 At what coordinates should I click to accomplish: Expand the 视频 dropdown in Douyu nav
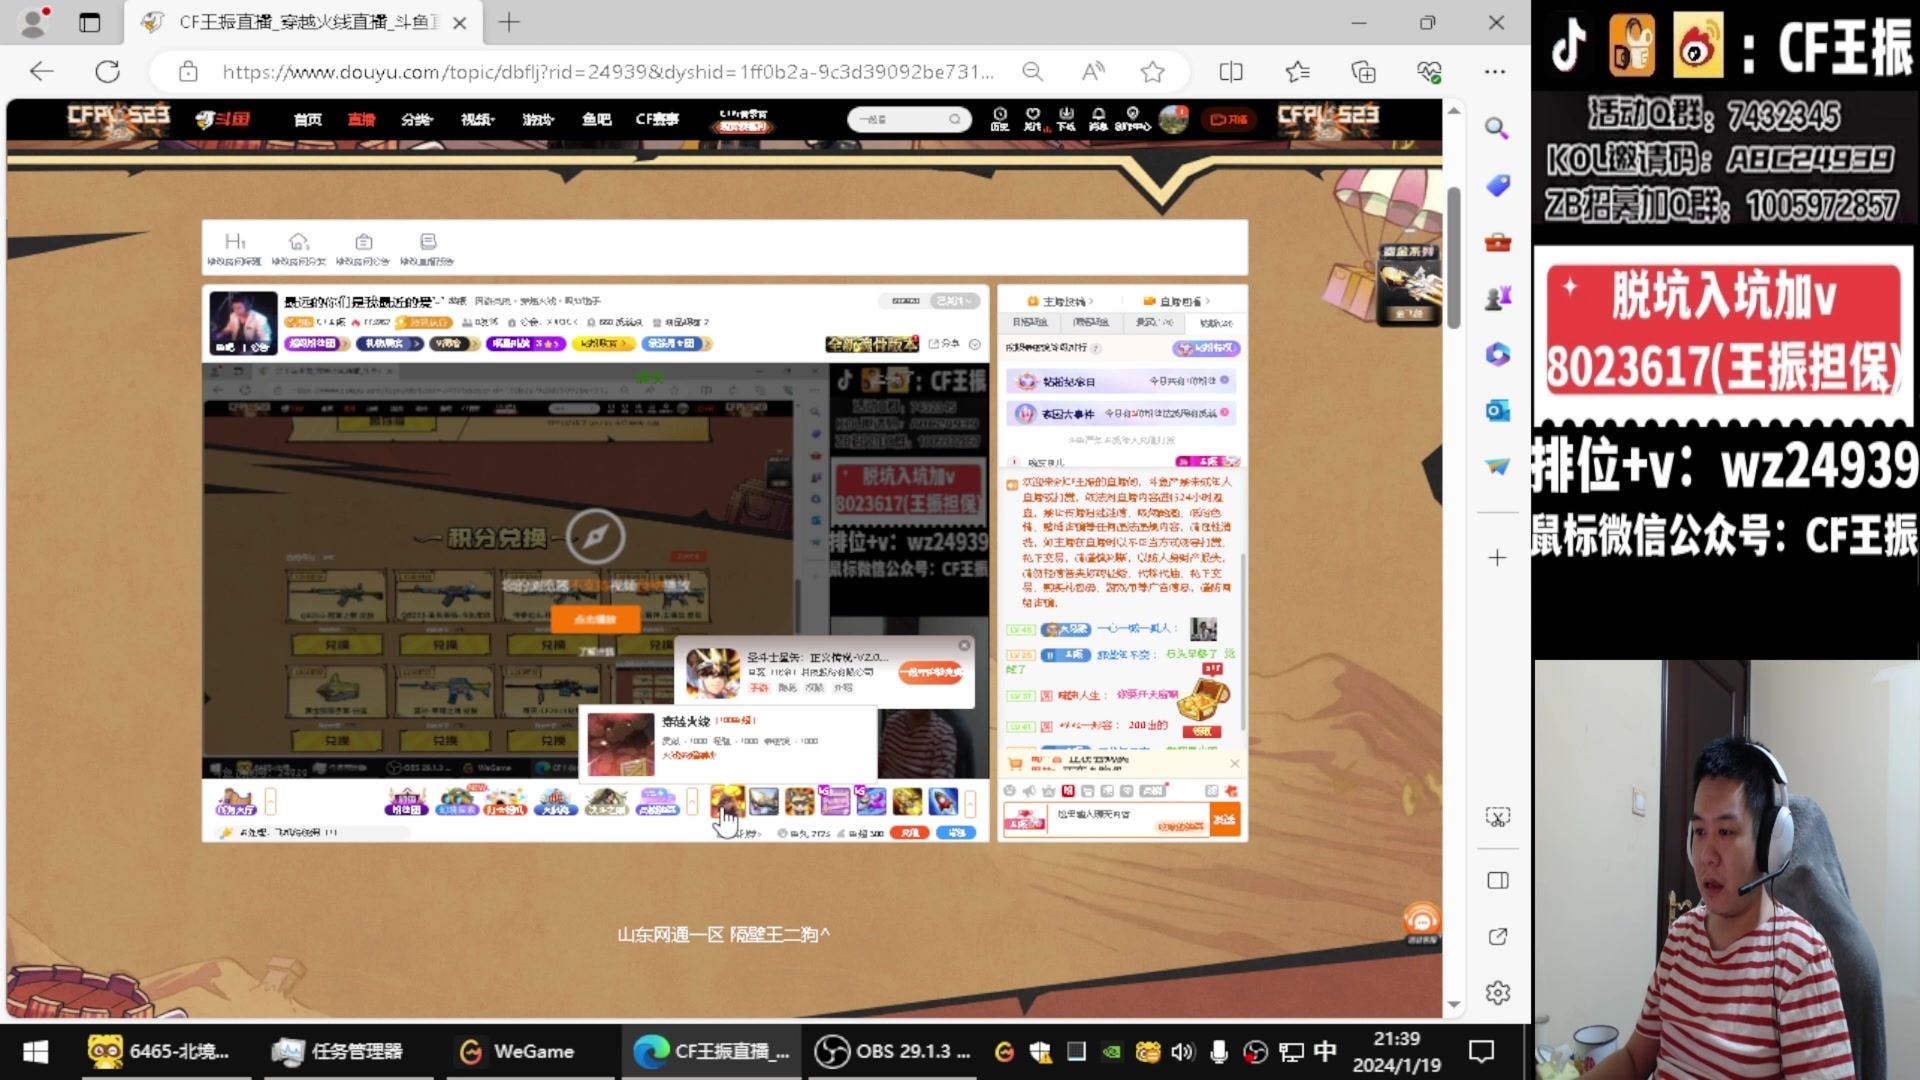click(x=477, y=119)
